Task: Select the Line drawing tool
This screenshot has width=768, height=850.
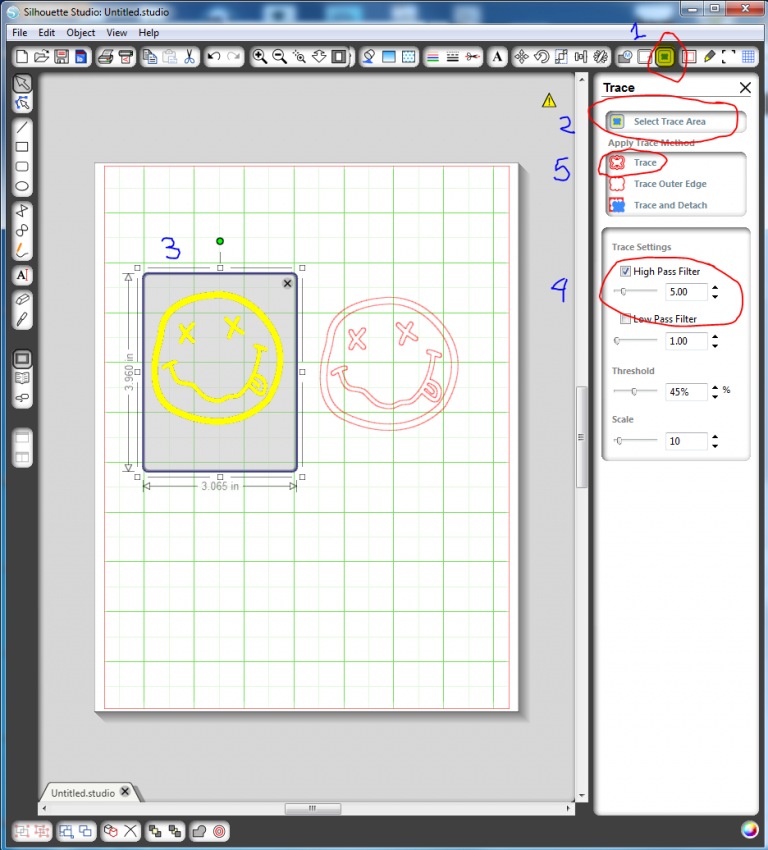Action: pos(22,127)
